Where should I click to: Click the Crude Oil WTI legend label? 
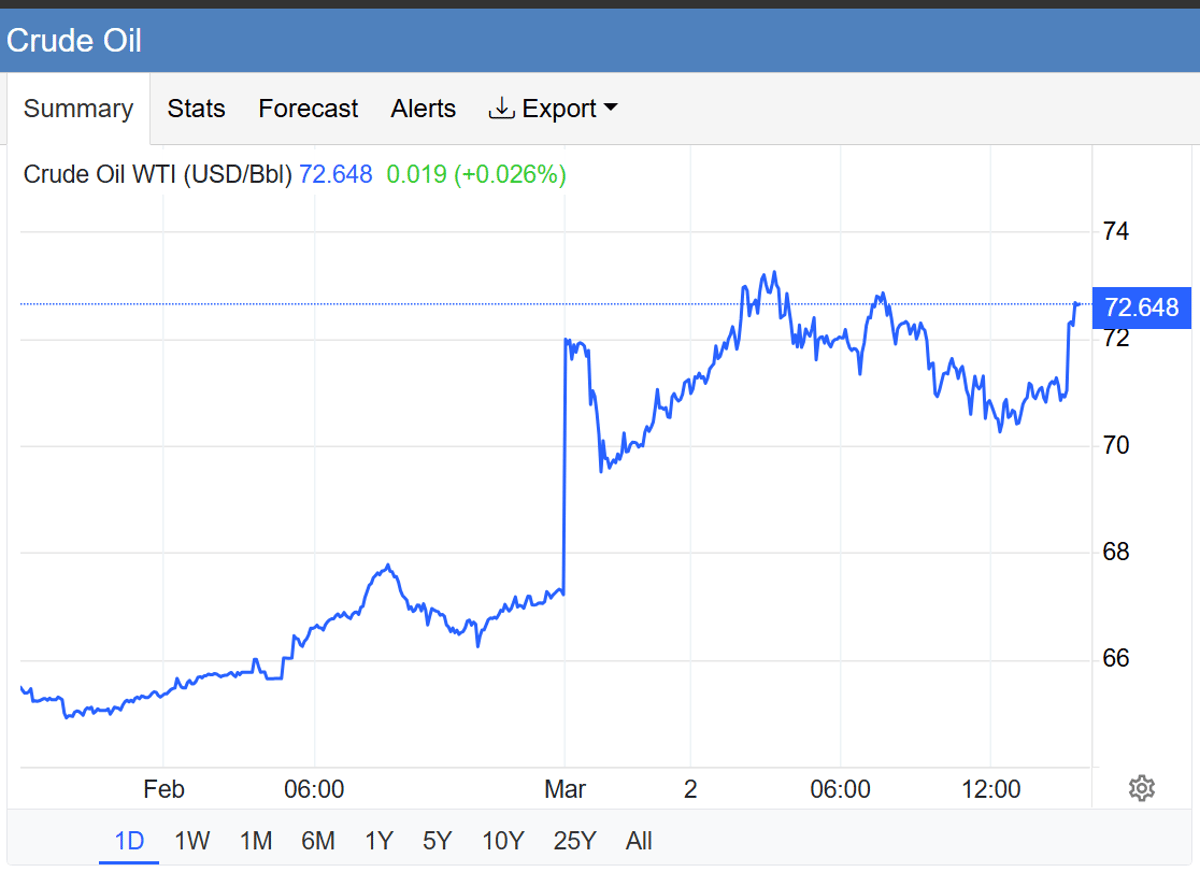[157, 175]
